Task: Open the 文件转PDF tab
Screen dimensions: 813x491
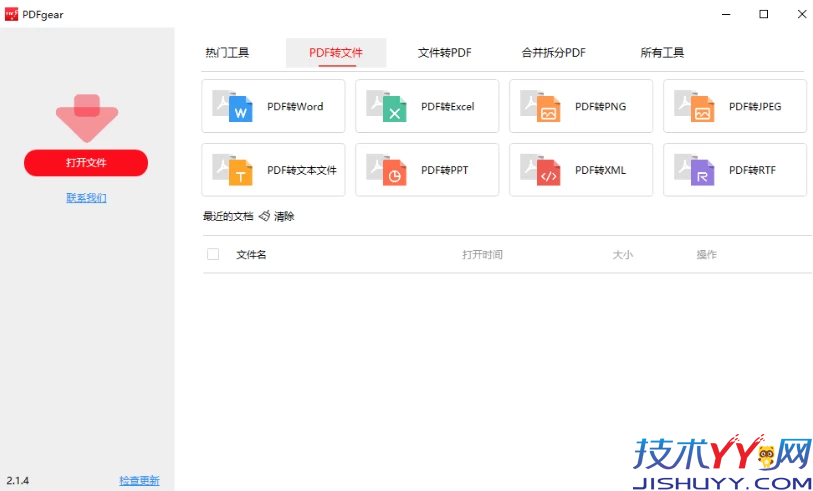Action: [445, 53]
